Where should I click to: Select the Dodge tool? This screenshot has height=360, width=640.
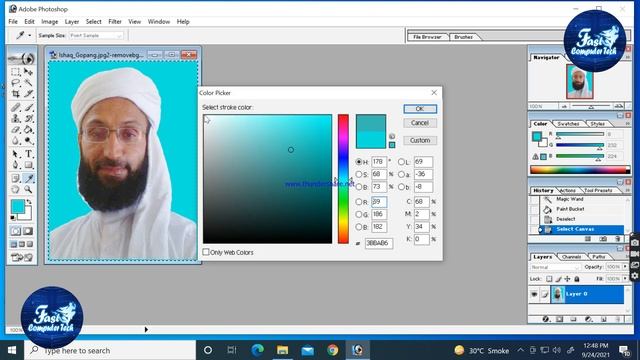coord(28,141)
